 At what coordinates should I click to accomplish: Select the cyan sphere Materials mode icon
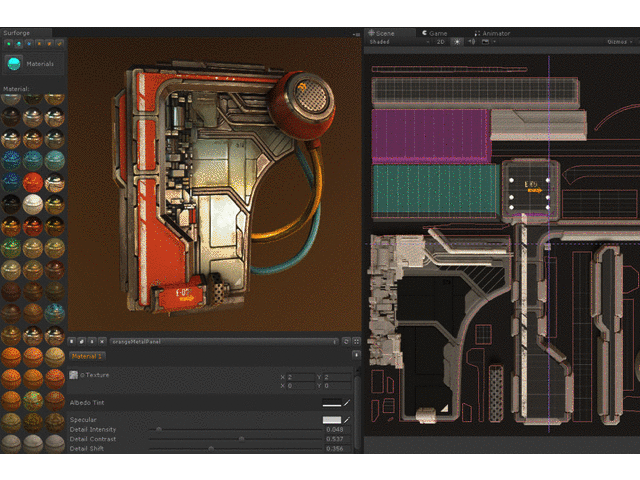click(x=19, y=43)
